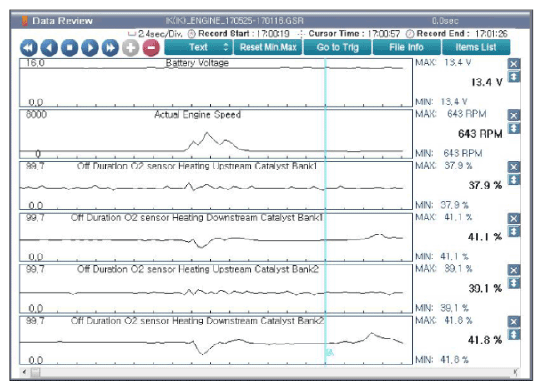Expand the Upstream Catalyst Bank2 graph
Screen dimensions: 543x391
(x=514, y=283)
